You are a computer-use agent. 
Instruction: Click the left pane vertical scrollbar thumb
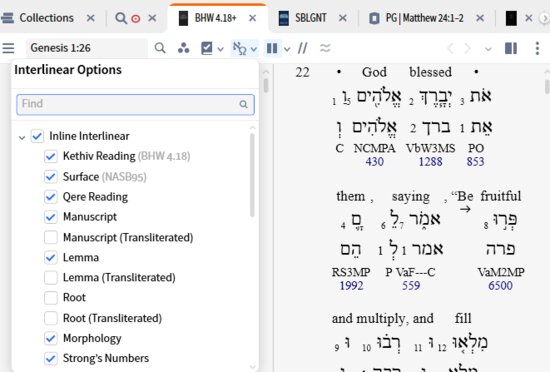266,86
